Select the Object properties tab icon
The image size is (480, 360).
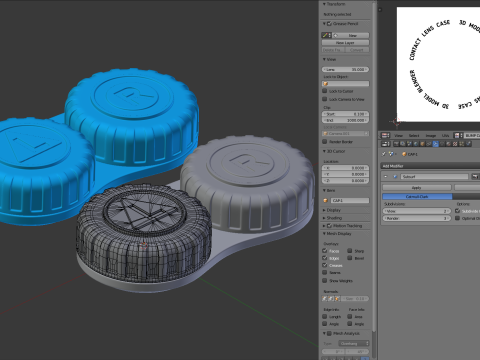coord(422,144)
